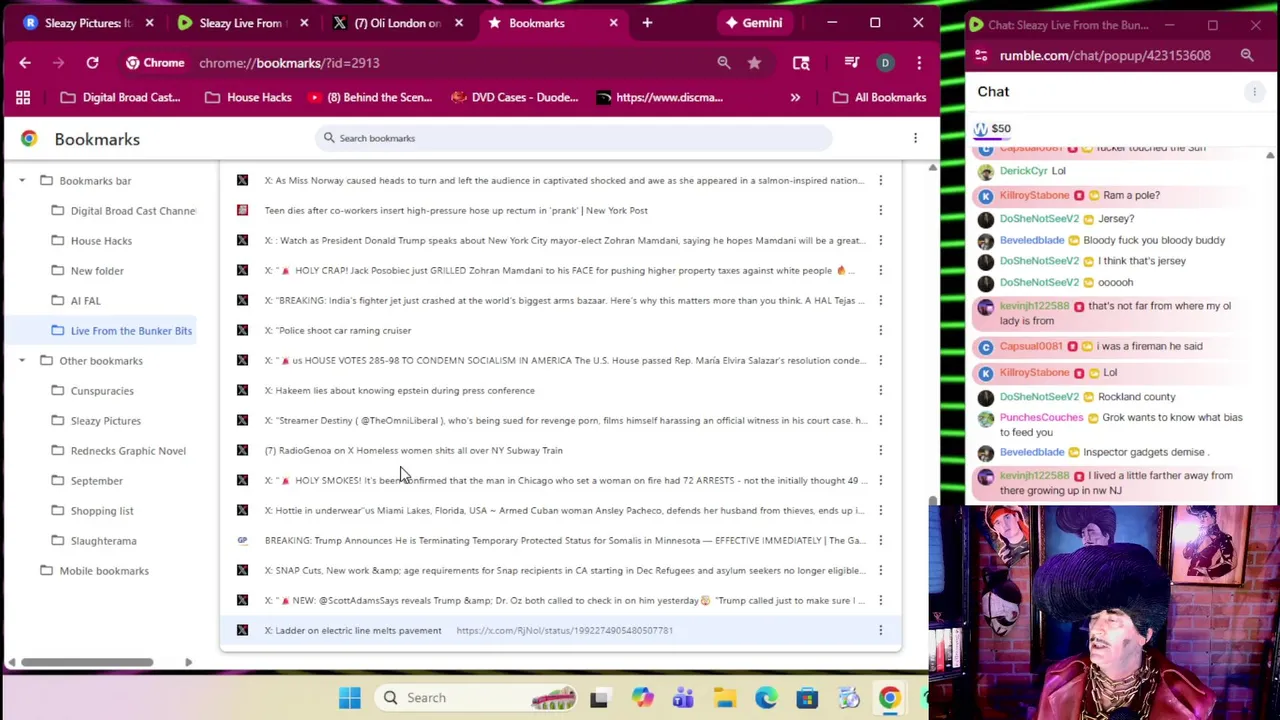Select the RadioGenoa Subway Train bookmark
This screenshot has width=1280, height=720.
pos(560,450)
